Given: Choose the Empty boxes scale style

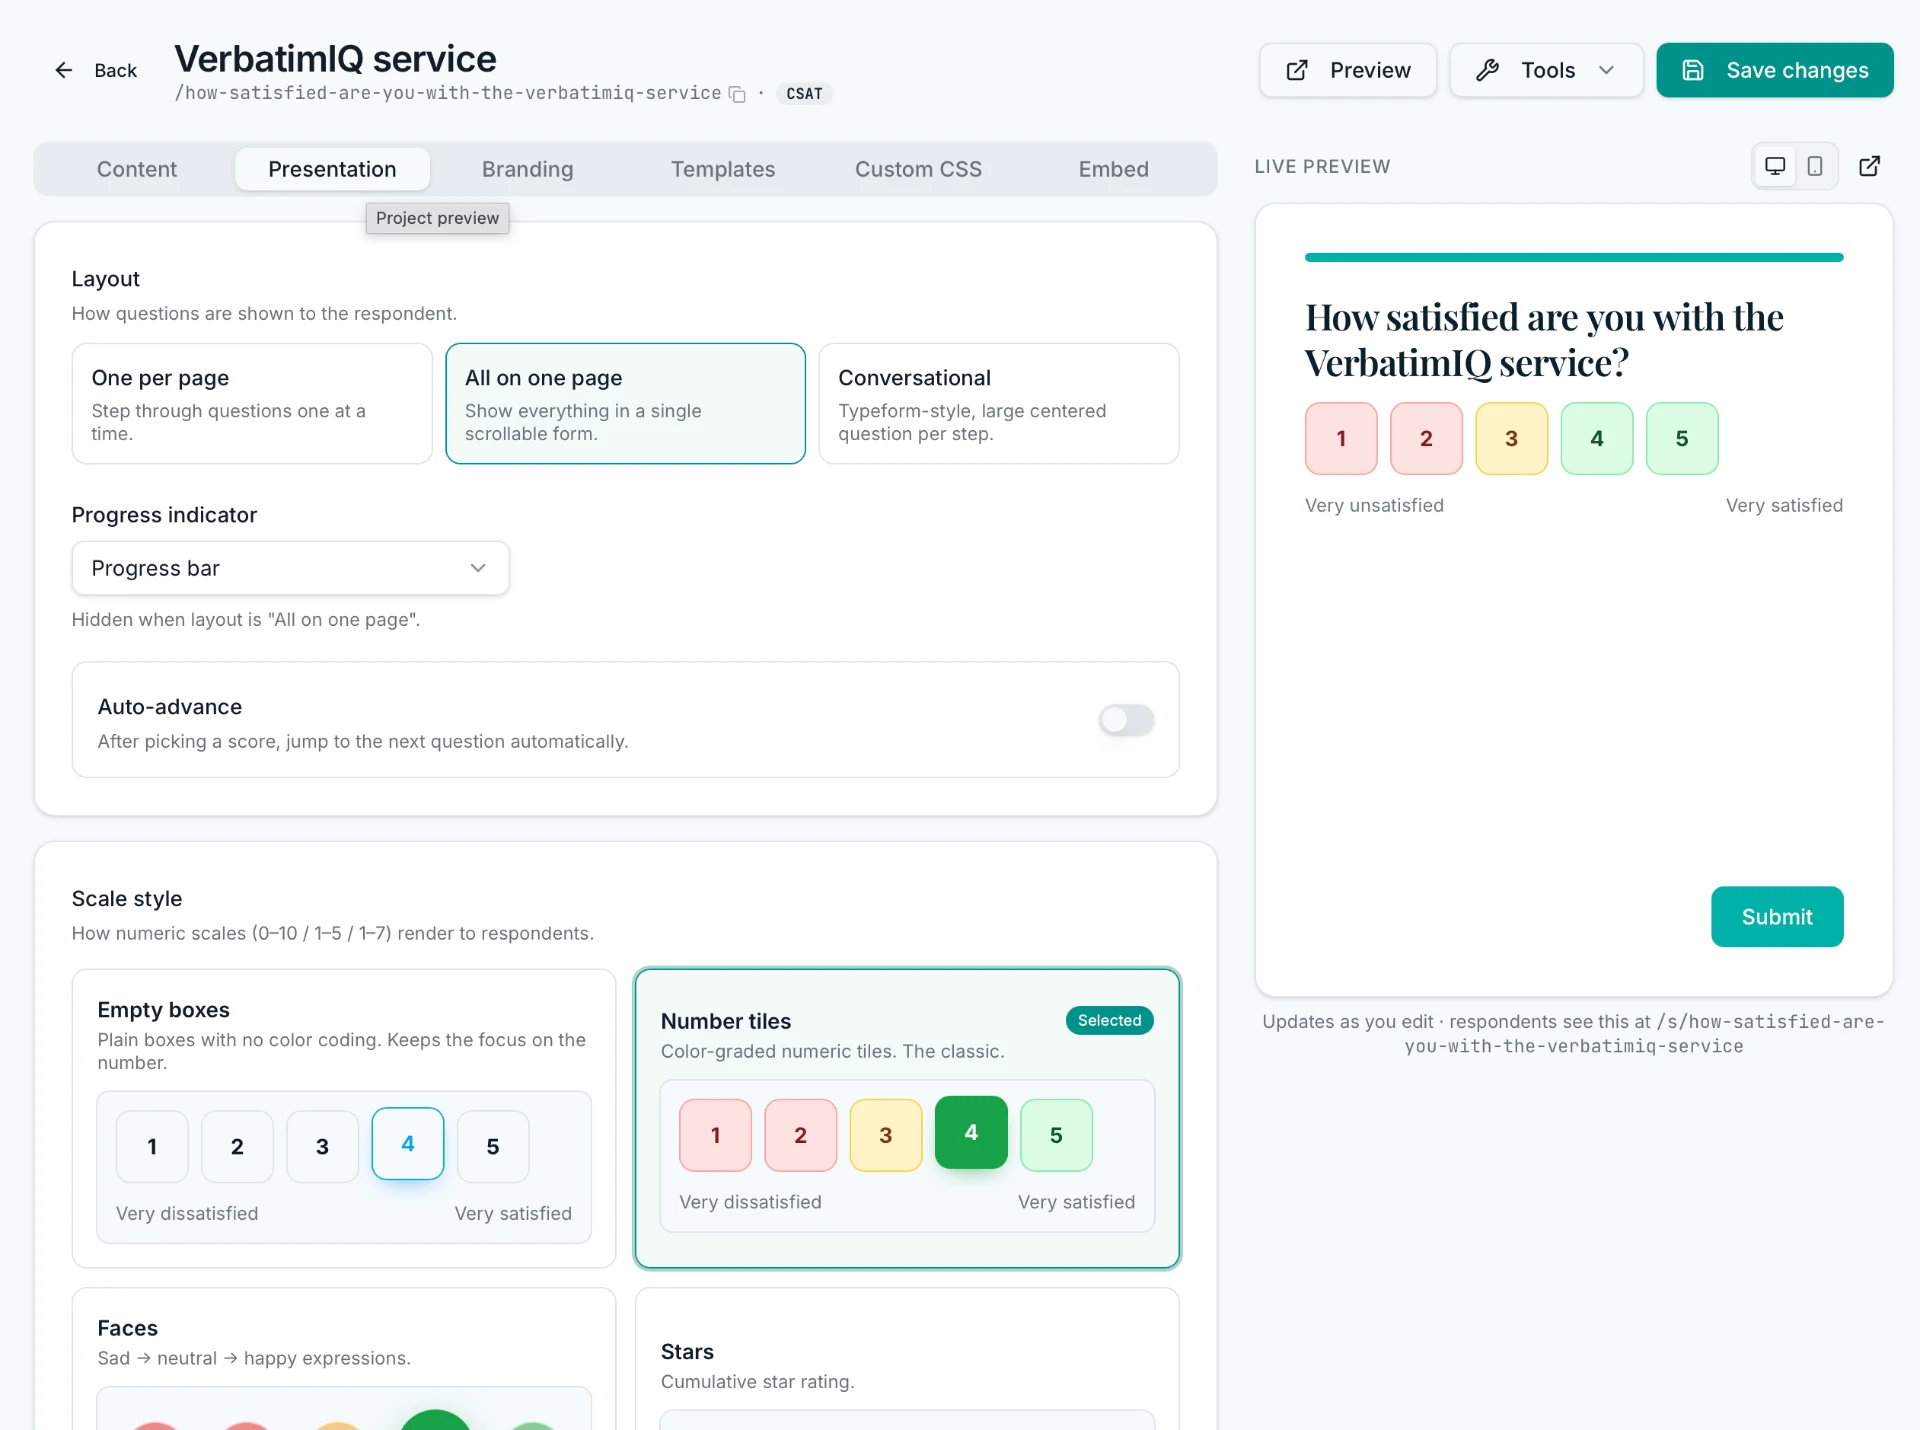Looking at the screenshot, I should (x=344, y=1118).
